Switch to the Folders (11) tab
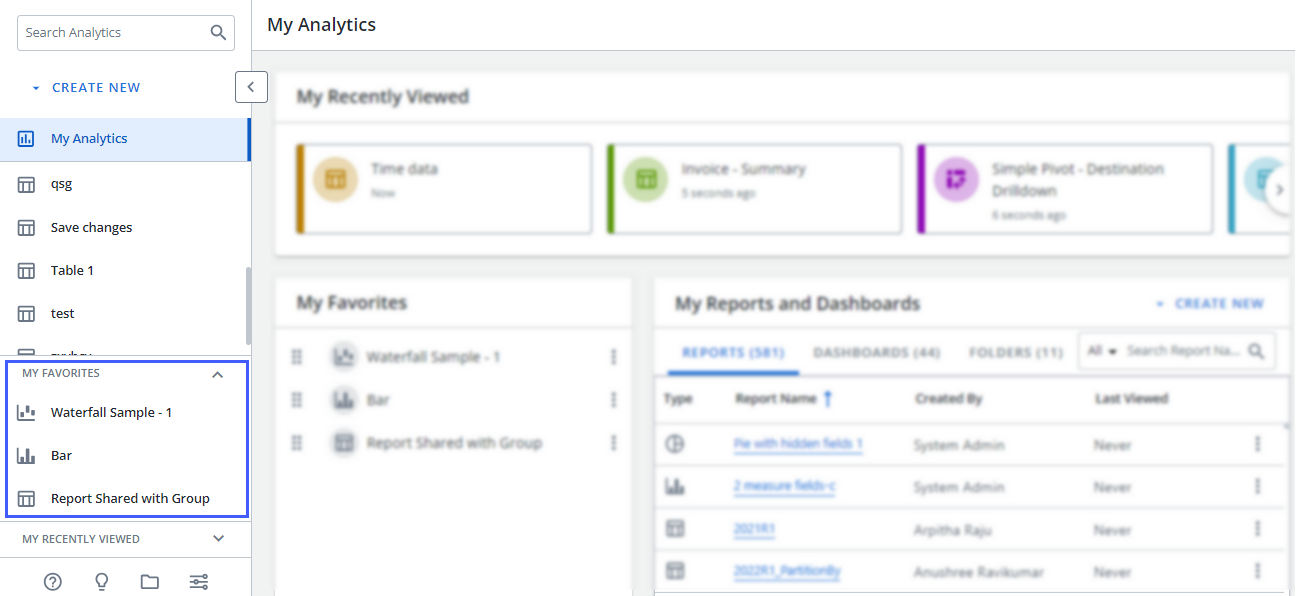The image size is (1310, 596). 1015,353
